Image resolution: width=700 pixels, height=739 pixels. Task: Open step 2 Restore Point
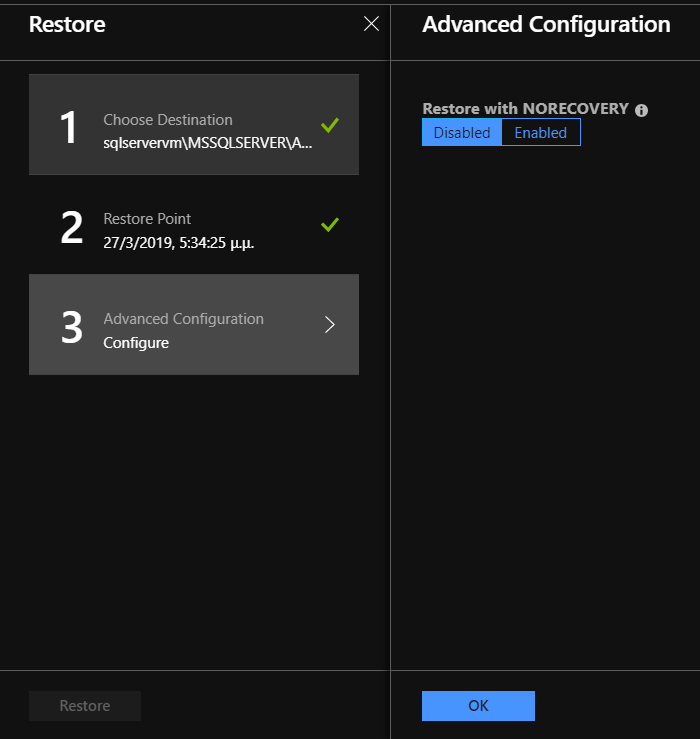click(x=194, y=225)
